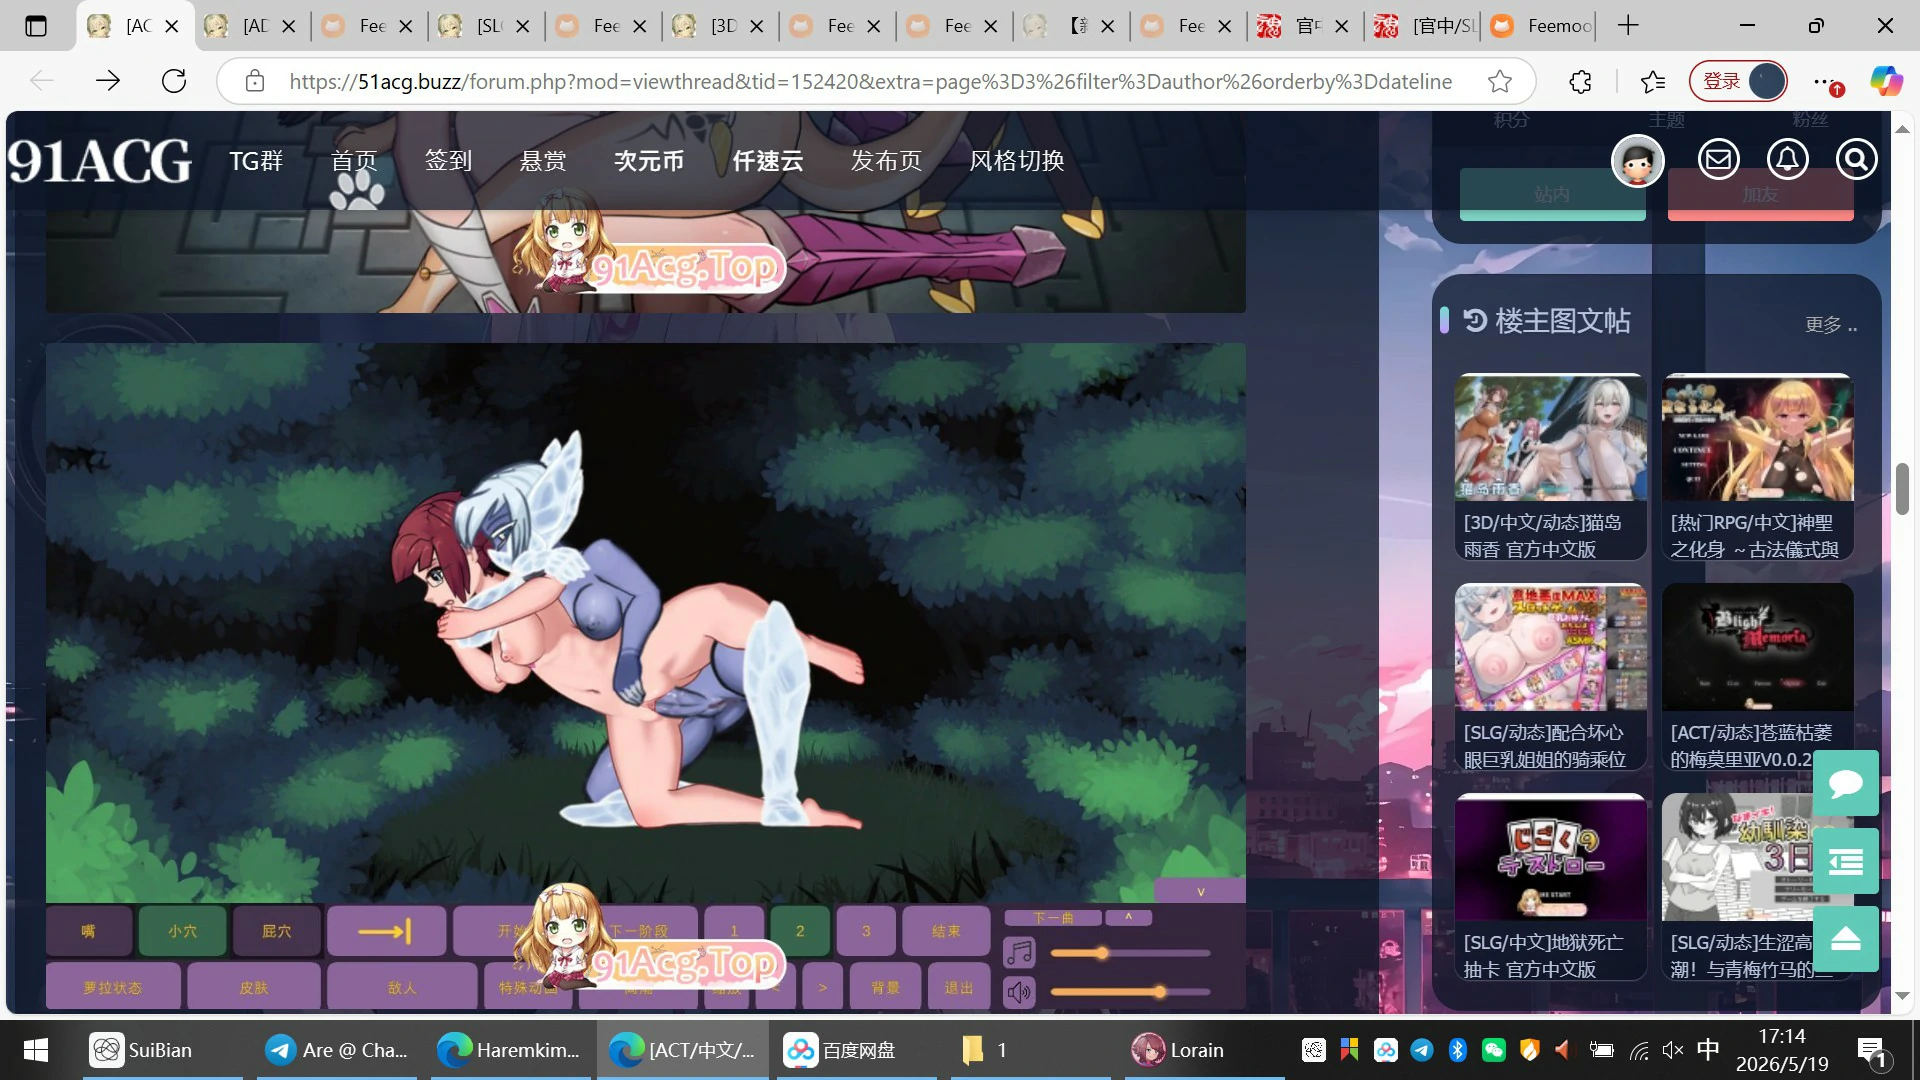Open the 猫岛雨香 post thumbnail
The width and height of the screenshot is (1920, 1080).
1551,437
